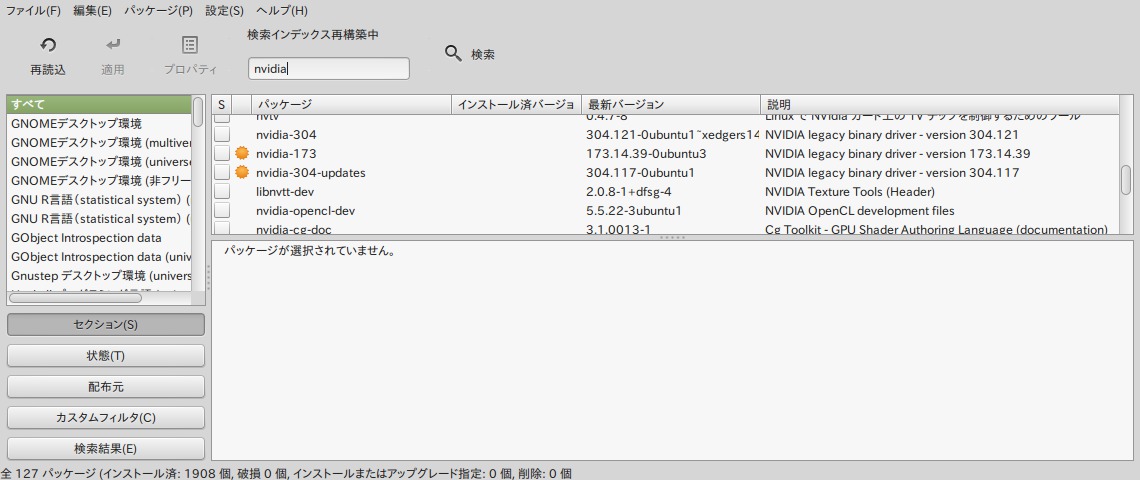Click the magnifier search (検索) icon
Viewport: 1140px width, 480px height.
pyautogui.click(x=453, y=54)
